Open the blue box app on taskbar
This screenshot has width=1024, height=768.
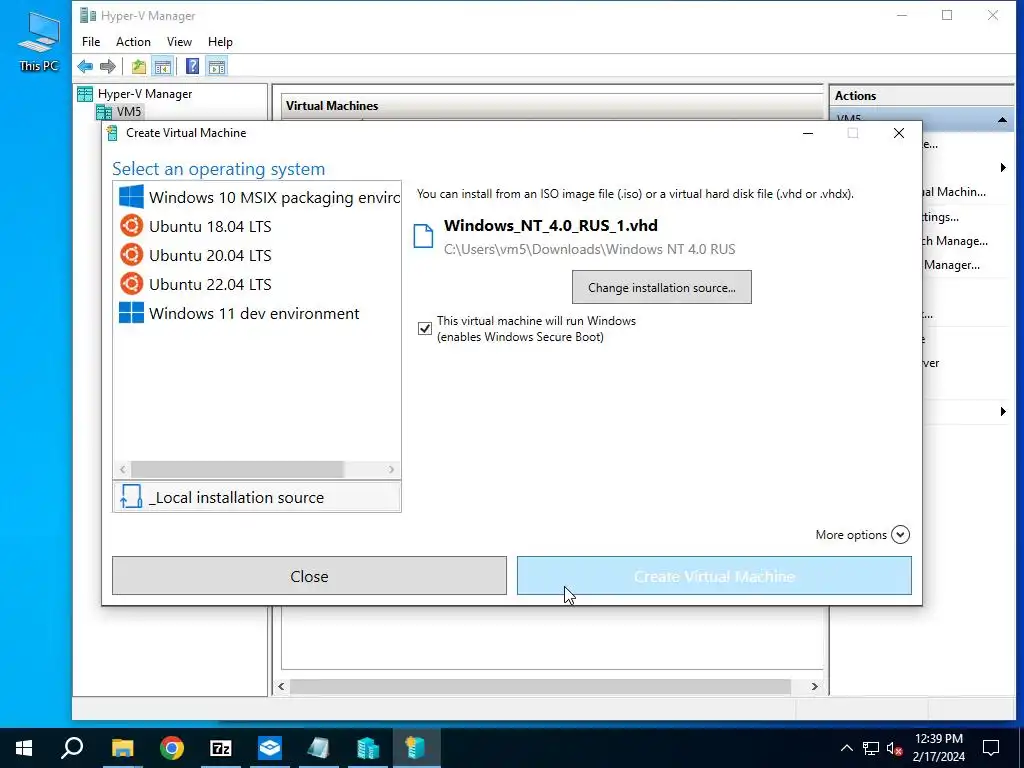pos(270,748)
